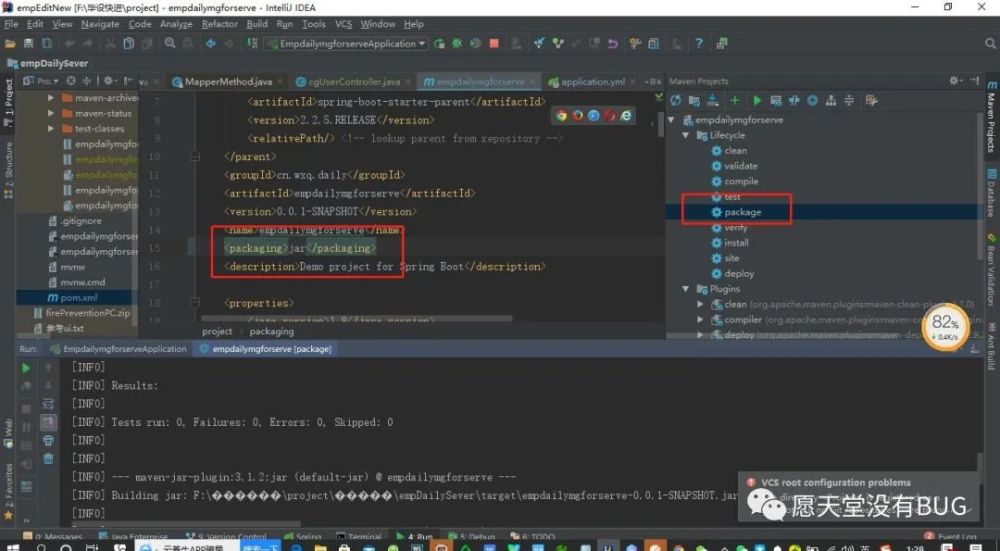Expand the compiler plugin node

pos(700,320)
